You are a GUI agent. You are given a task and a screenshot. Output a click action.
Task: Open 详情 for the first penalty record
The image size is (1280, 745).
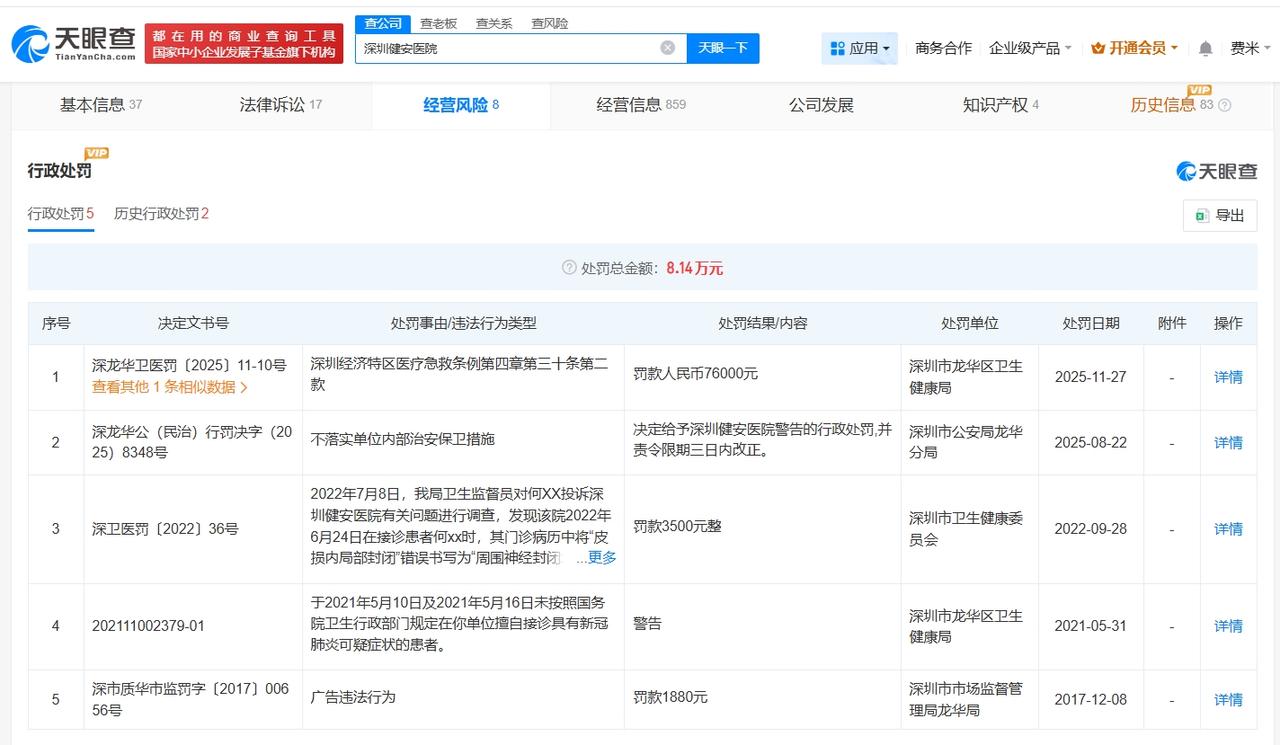(x=1228, y=377)
